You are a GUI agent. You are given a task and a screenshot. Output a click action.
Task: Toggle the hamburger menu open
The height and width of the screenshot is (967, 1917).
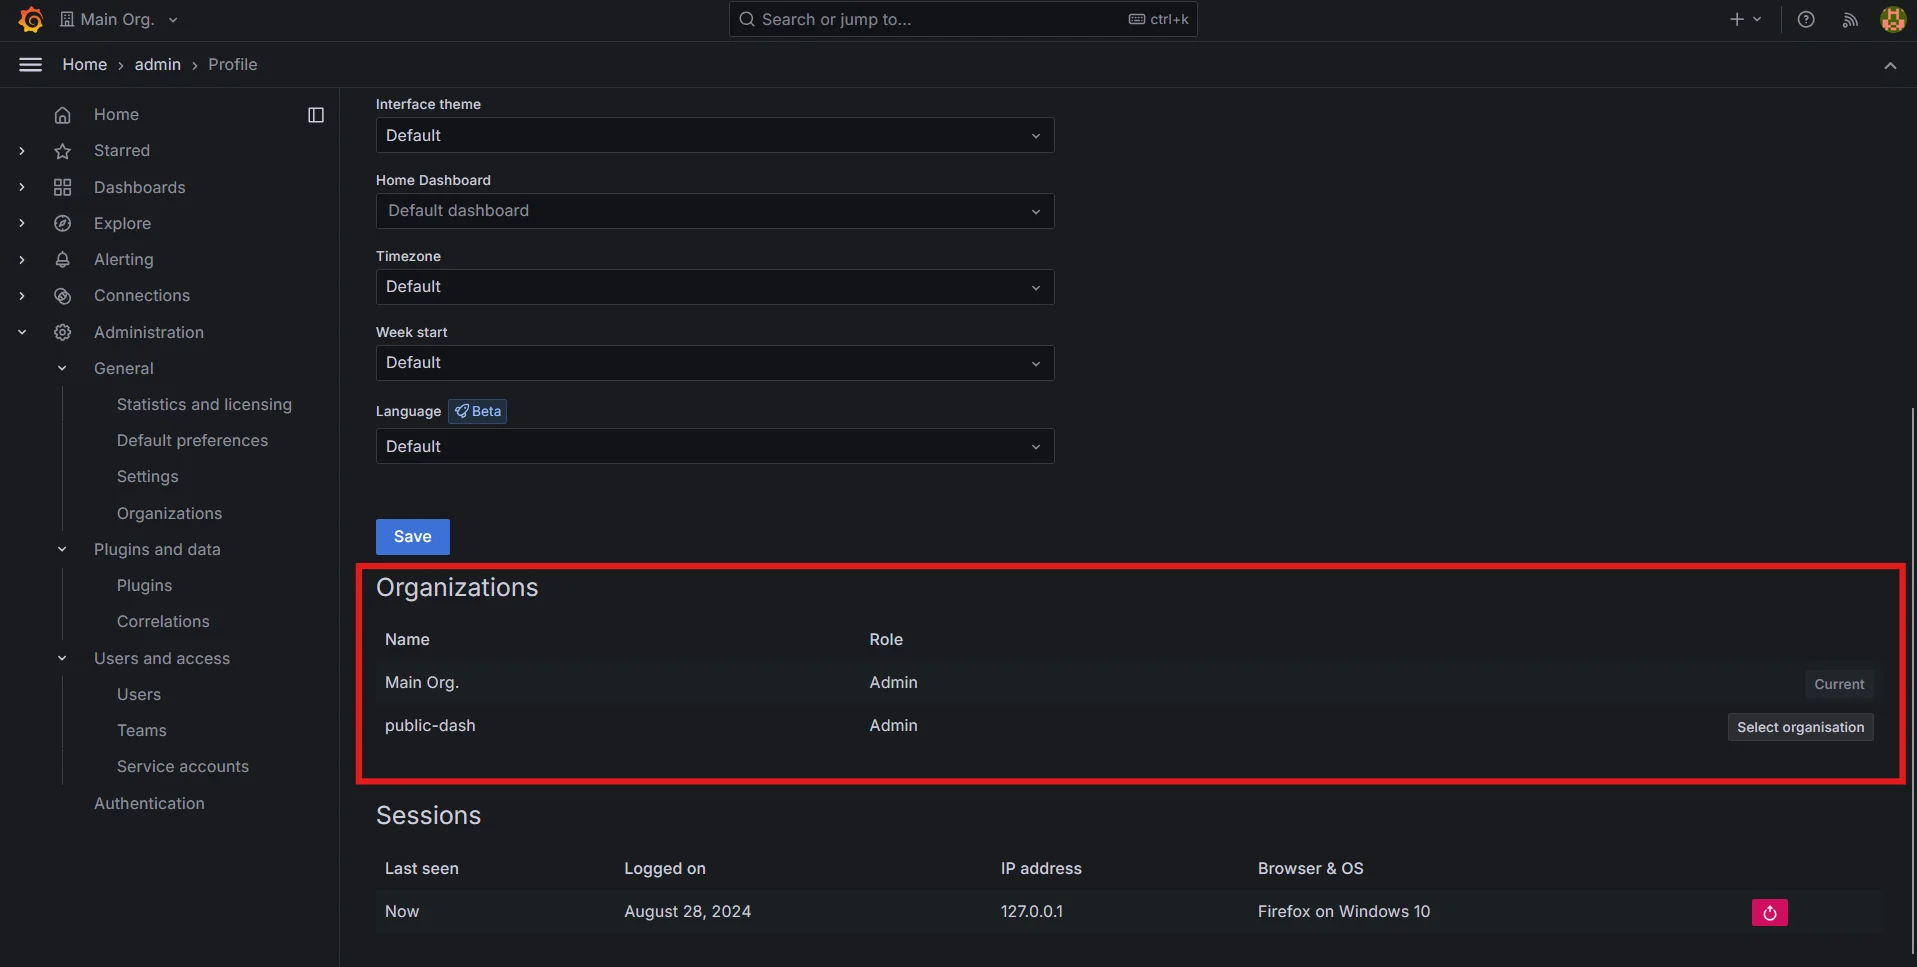30,64
